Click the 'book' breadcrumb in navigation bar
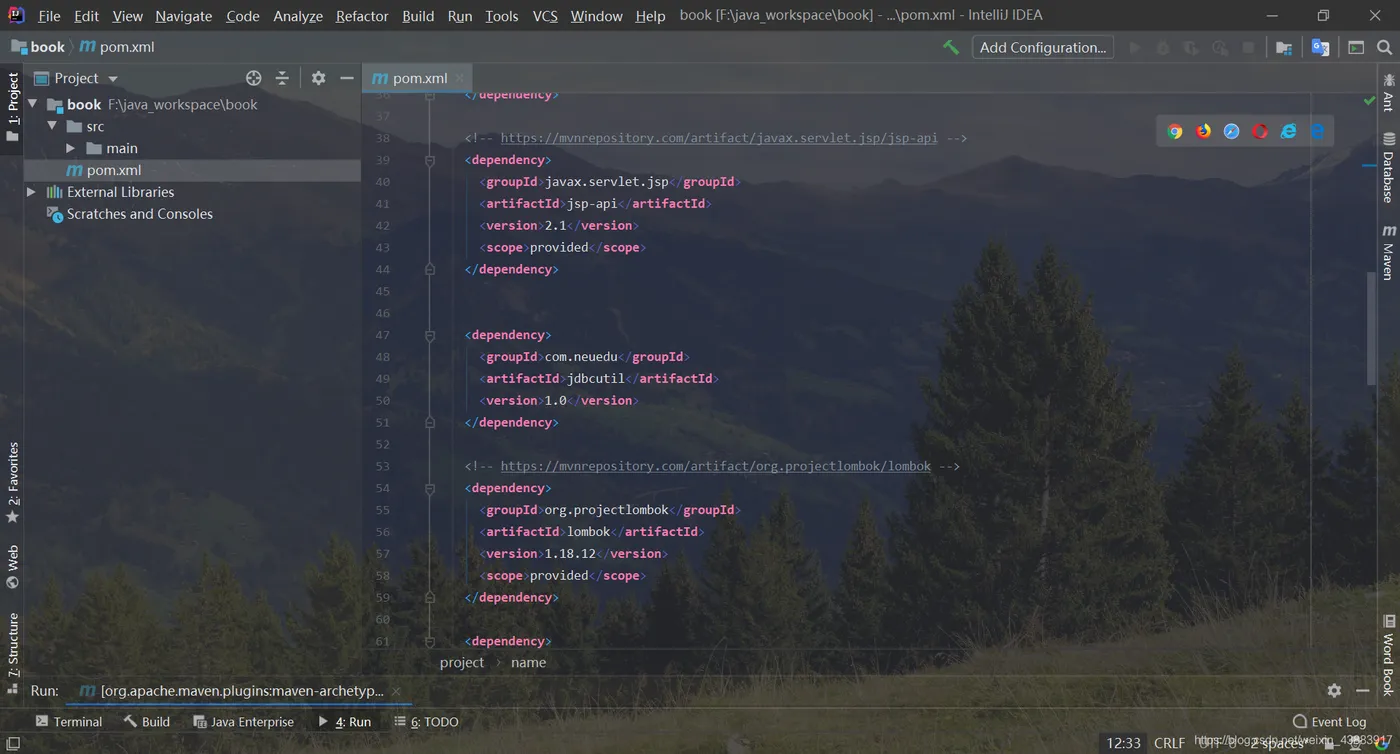1400x754 pixels. (x=38, y=47)
